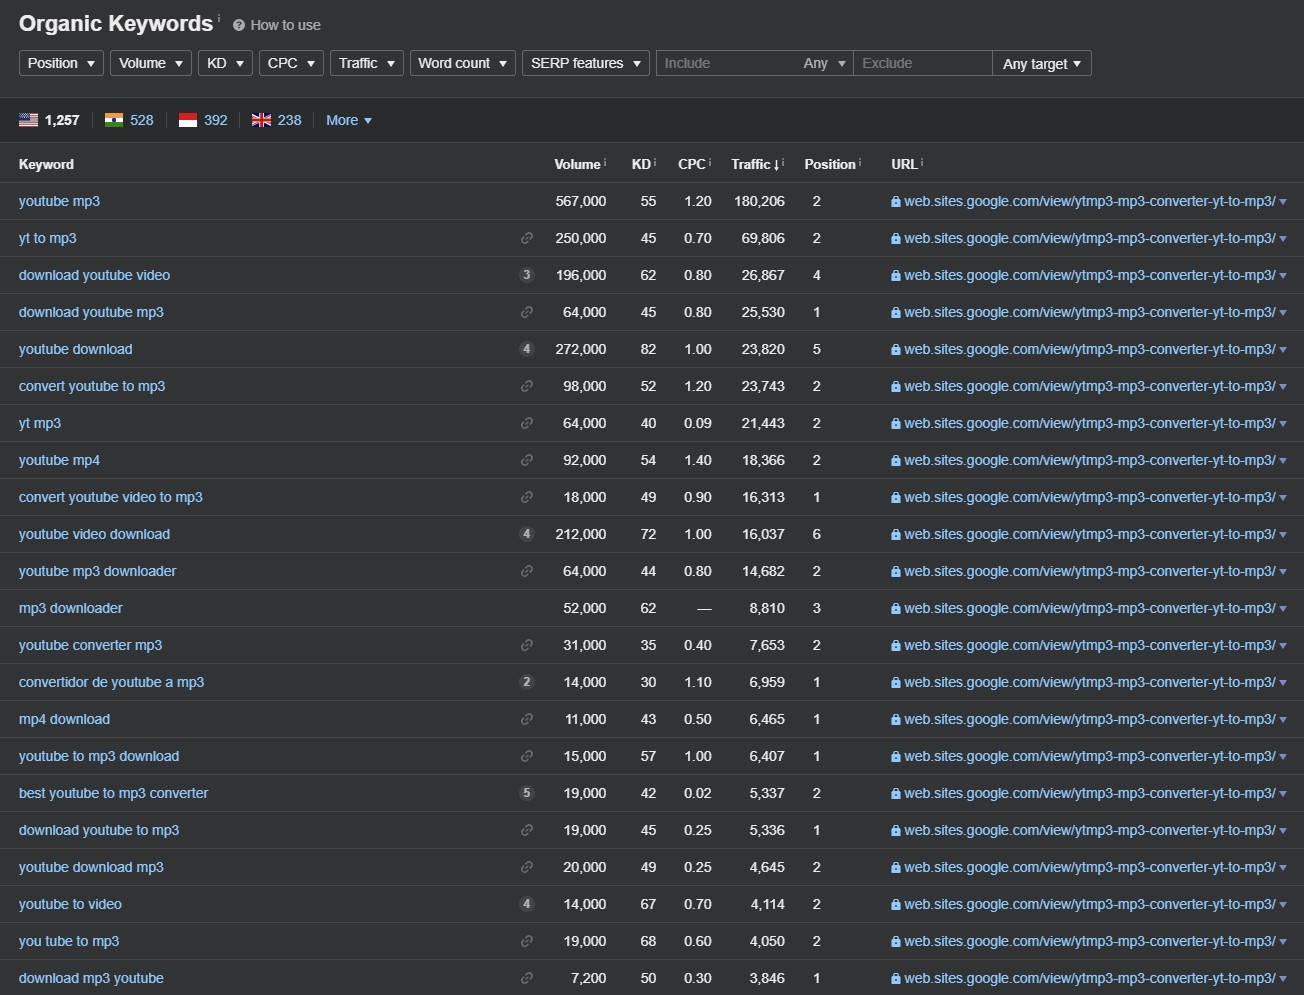
Task: Open the best youtube to mp3 converter keyword
Action: point(114,793)
